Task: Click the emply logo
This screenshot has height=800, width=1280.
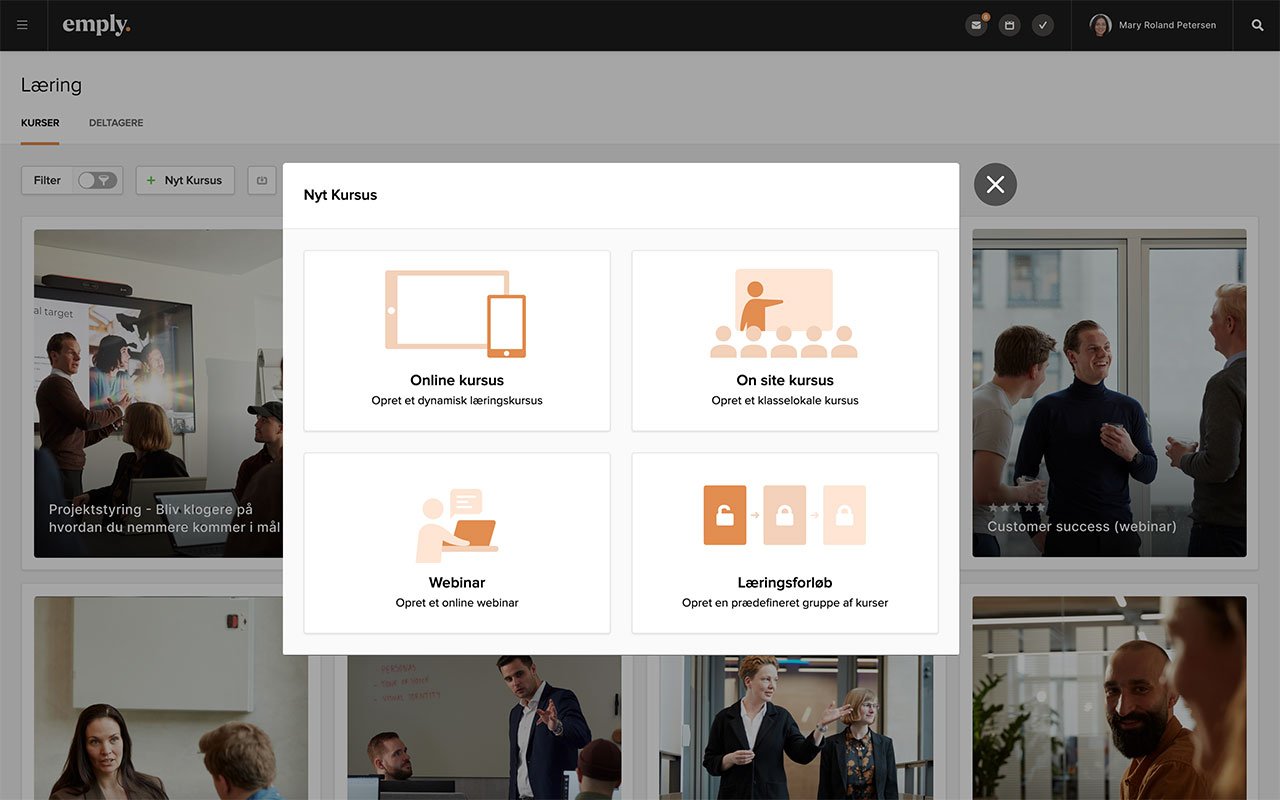Action: pyautogui.click(x=96, y=25)
